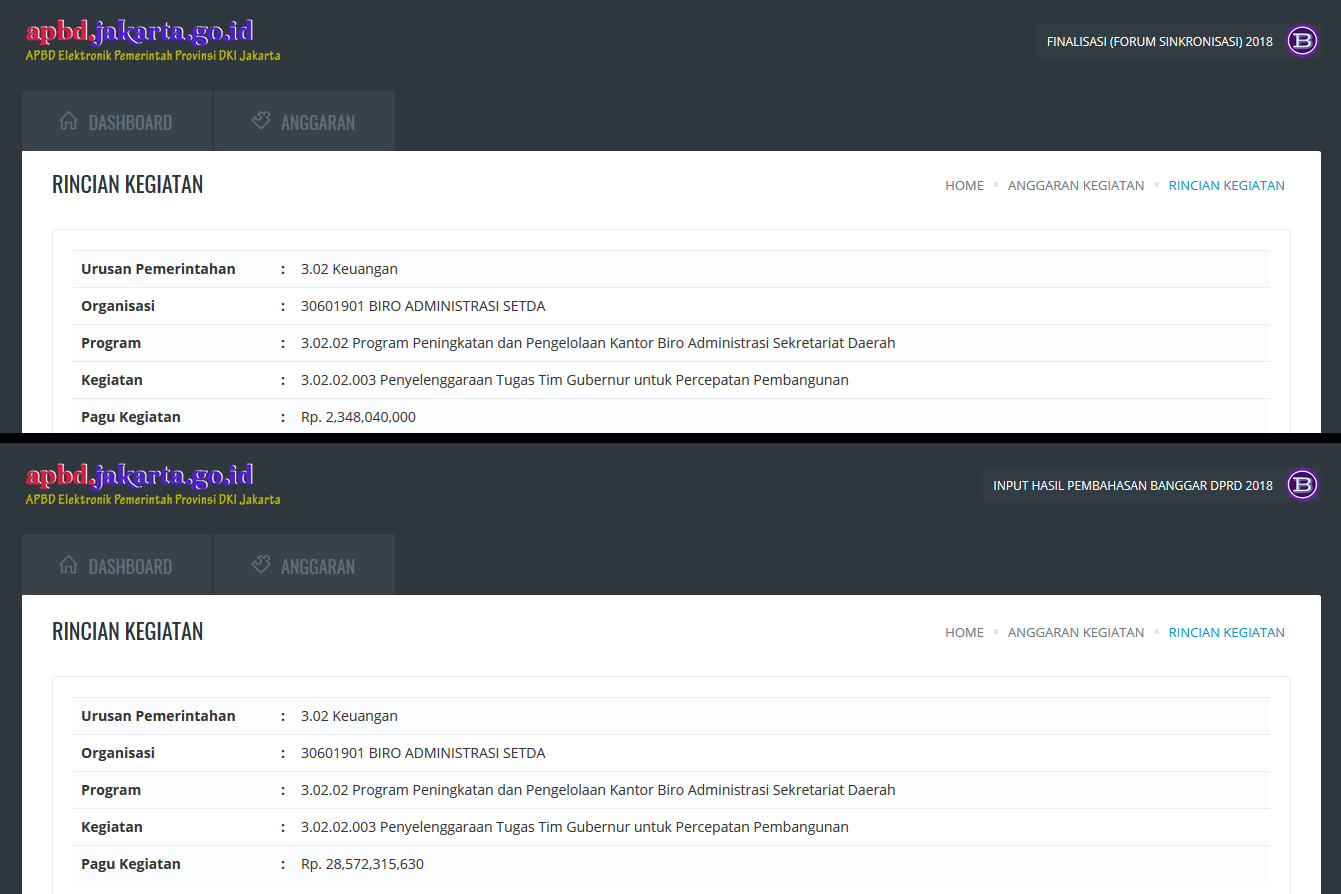Click the Anggaran gavel icon in the Finalisasi view
The width and height of the screenshot is (1341, 894).
(261, 122)
